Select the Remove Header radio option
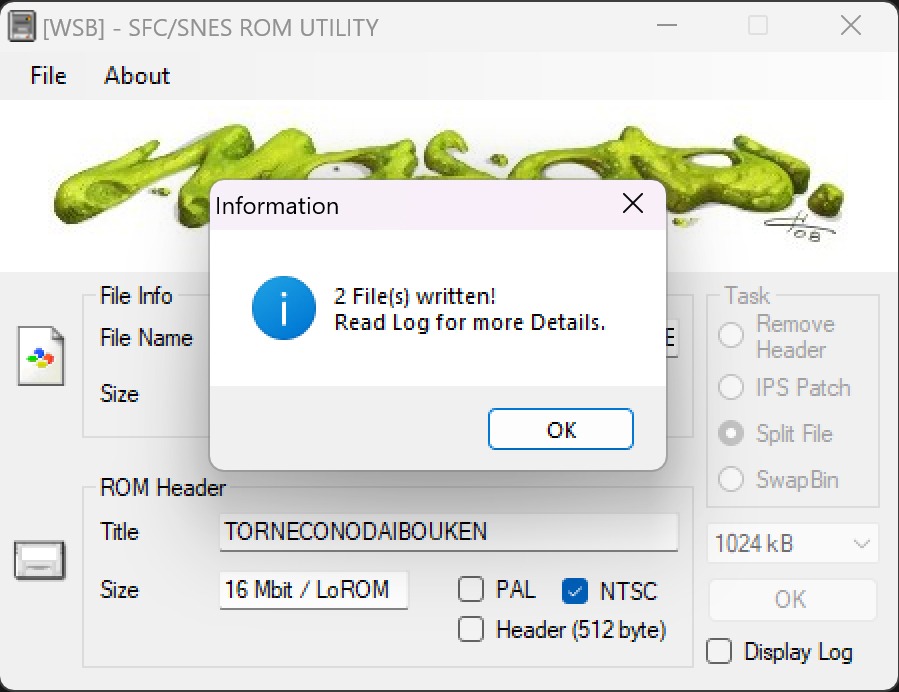The height and width of the screenshot is (692, 899). [x=731, y=336]
